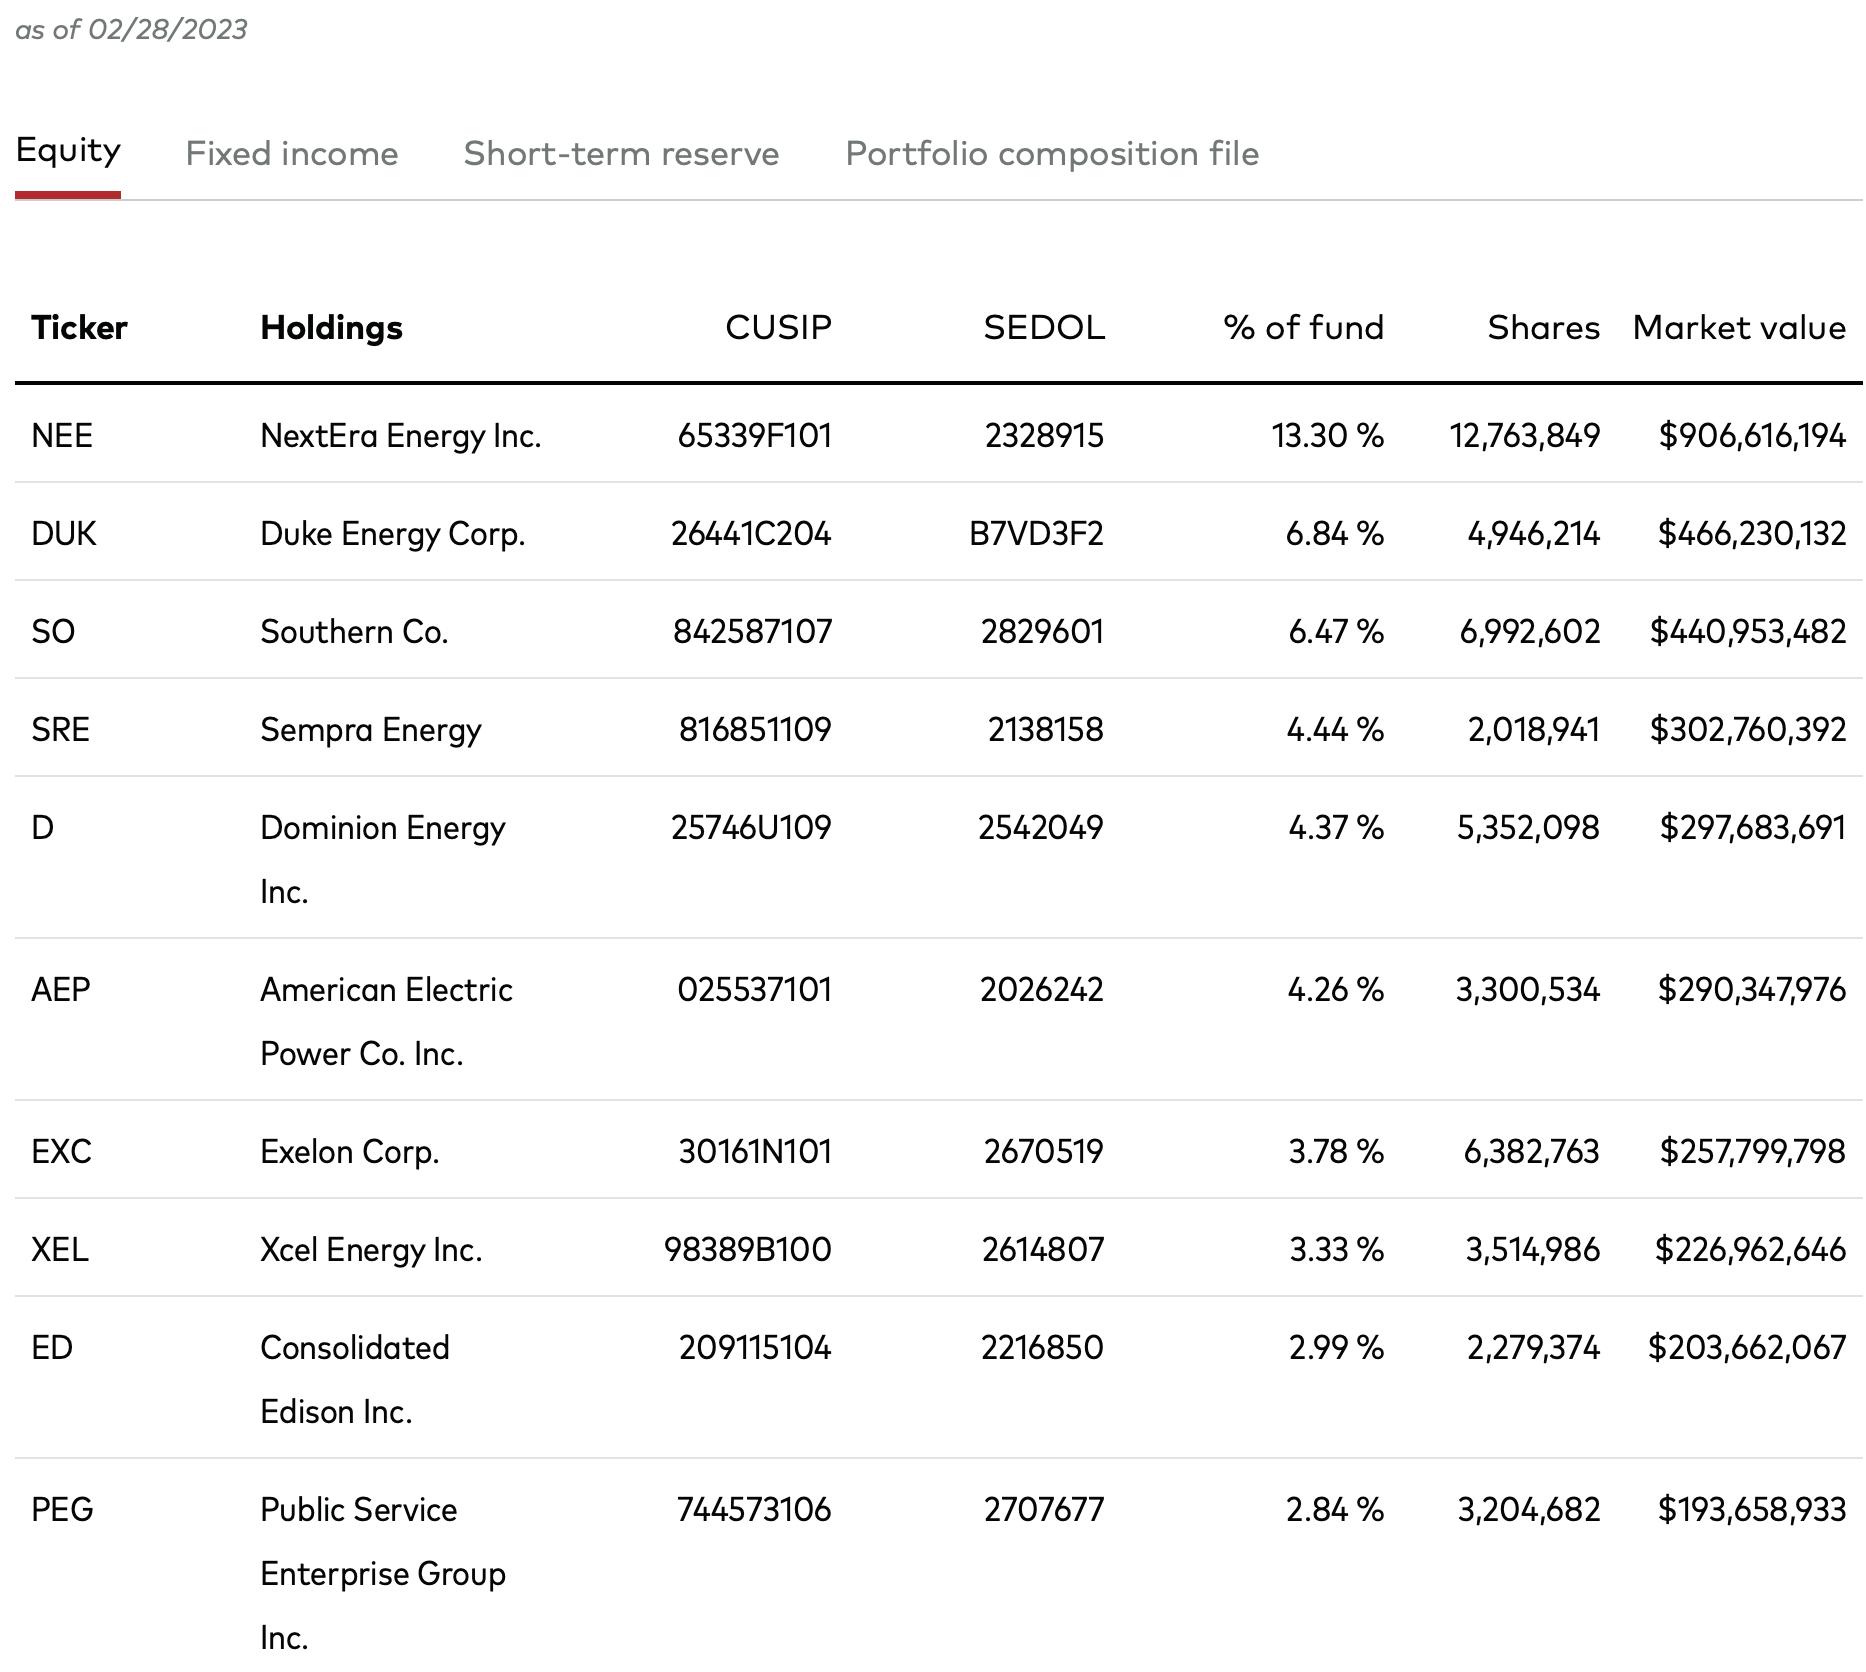Select SEDOL value 2216850
This screenshot has height=1672, width=1866.
(x=1042, y=1347)
